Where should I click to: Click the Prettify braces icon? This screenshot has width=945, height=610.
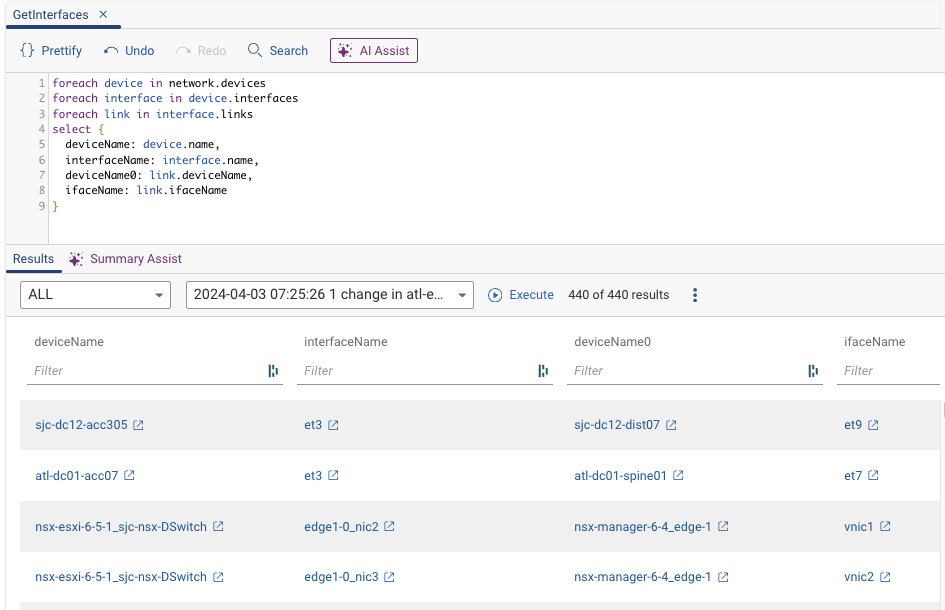click(28, 51)
